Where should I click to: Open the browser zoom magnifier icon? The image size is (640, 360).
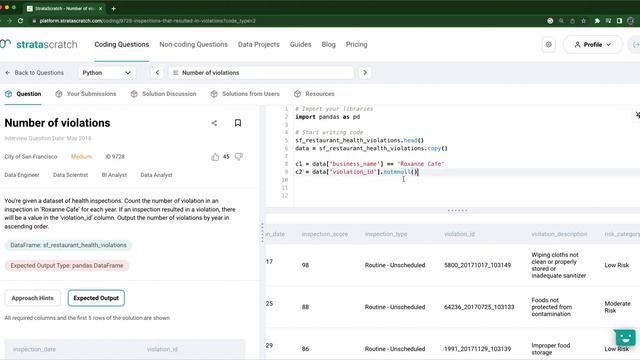click(562, 21)
